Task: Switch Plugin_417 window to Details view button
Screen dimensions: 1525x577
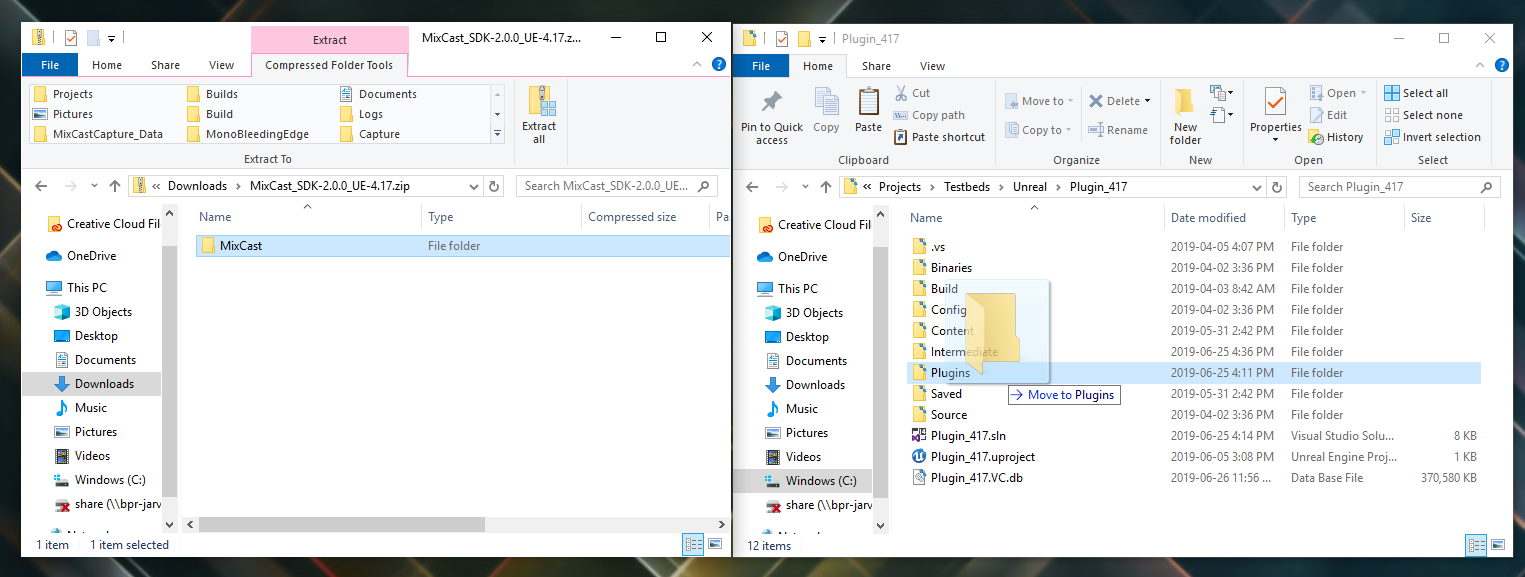Action: pos(1476,545)
